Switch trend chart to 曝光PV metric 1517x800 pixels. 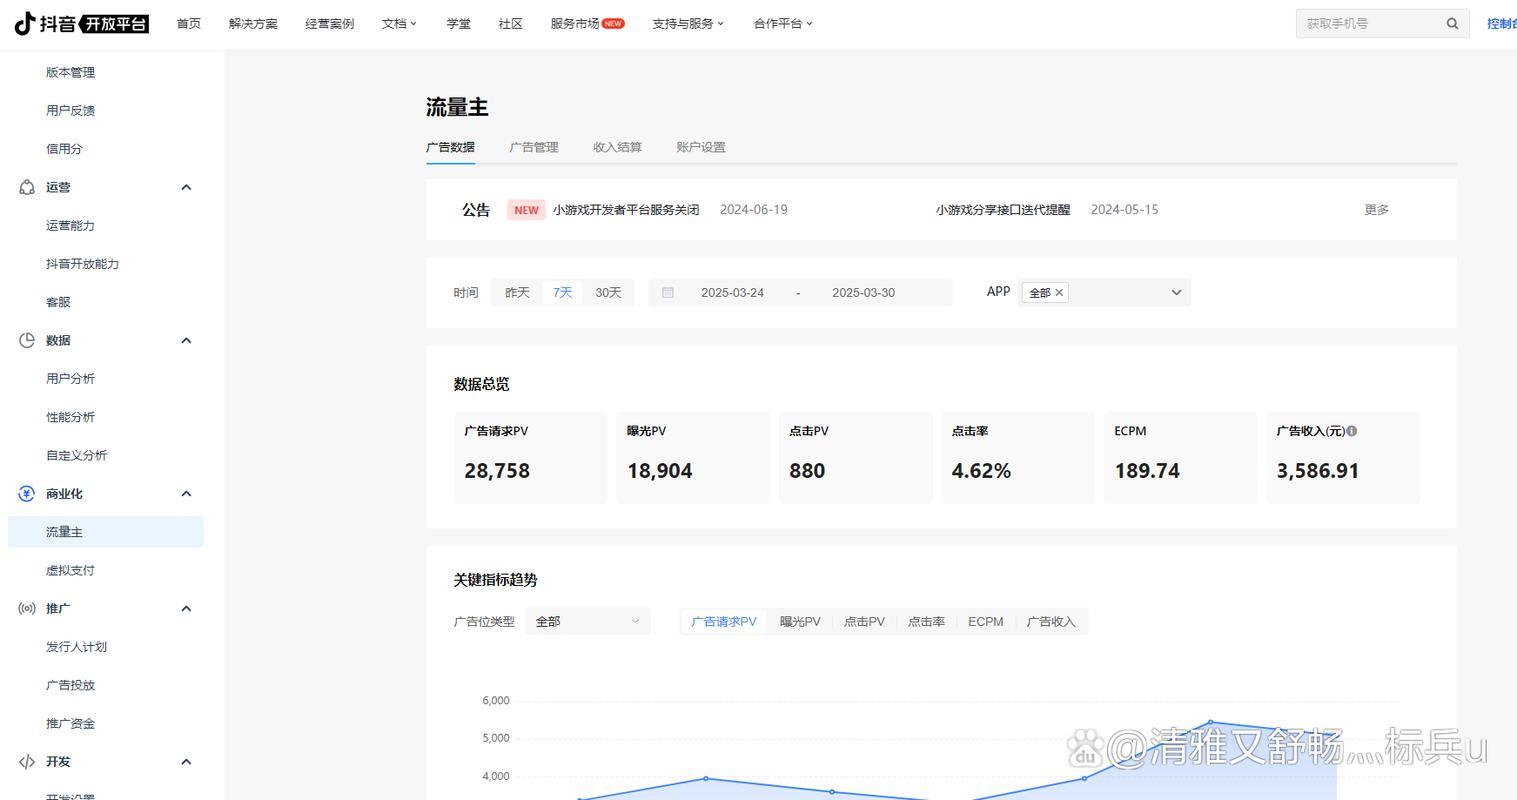tap(800, 622)
